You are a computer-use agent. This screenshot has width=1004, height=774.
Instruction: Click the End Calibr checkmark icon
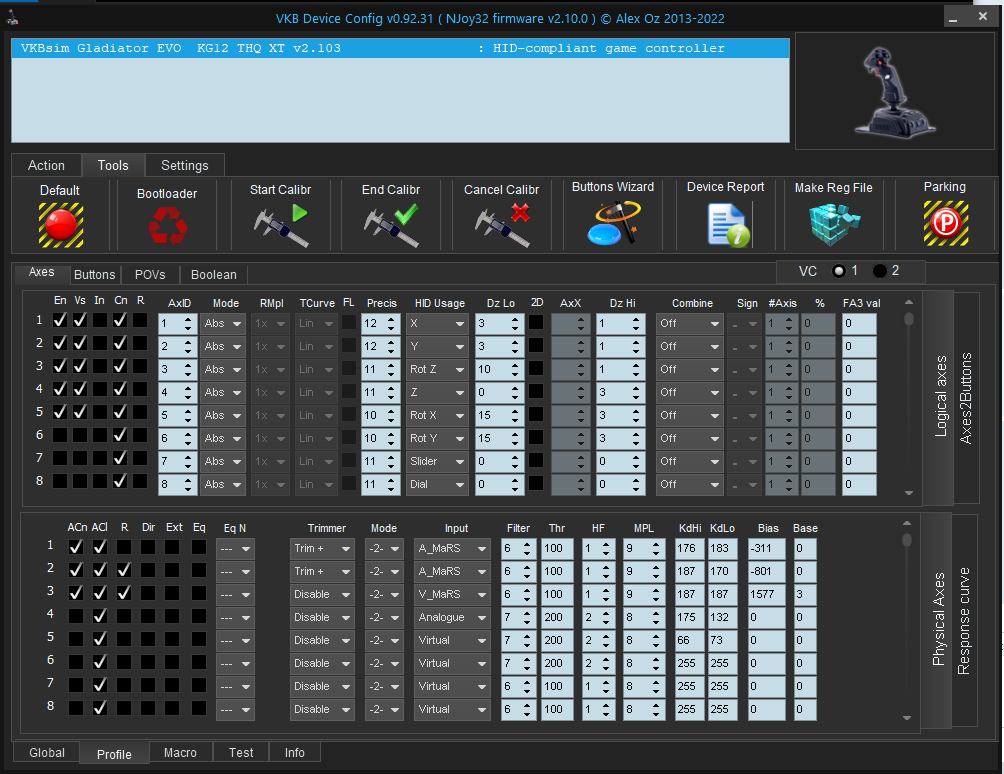pos(390,224)
